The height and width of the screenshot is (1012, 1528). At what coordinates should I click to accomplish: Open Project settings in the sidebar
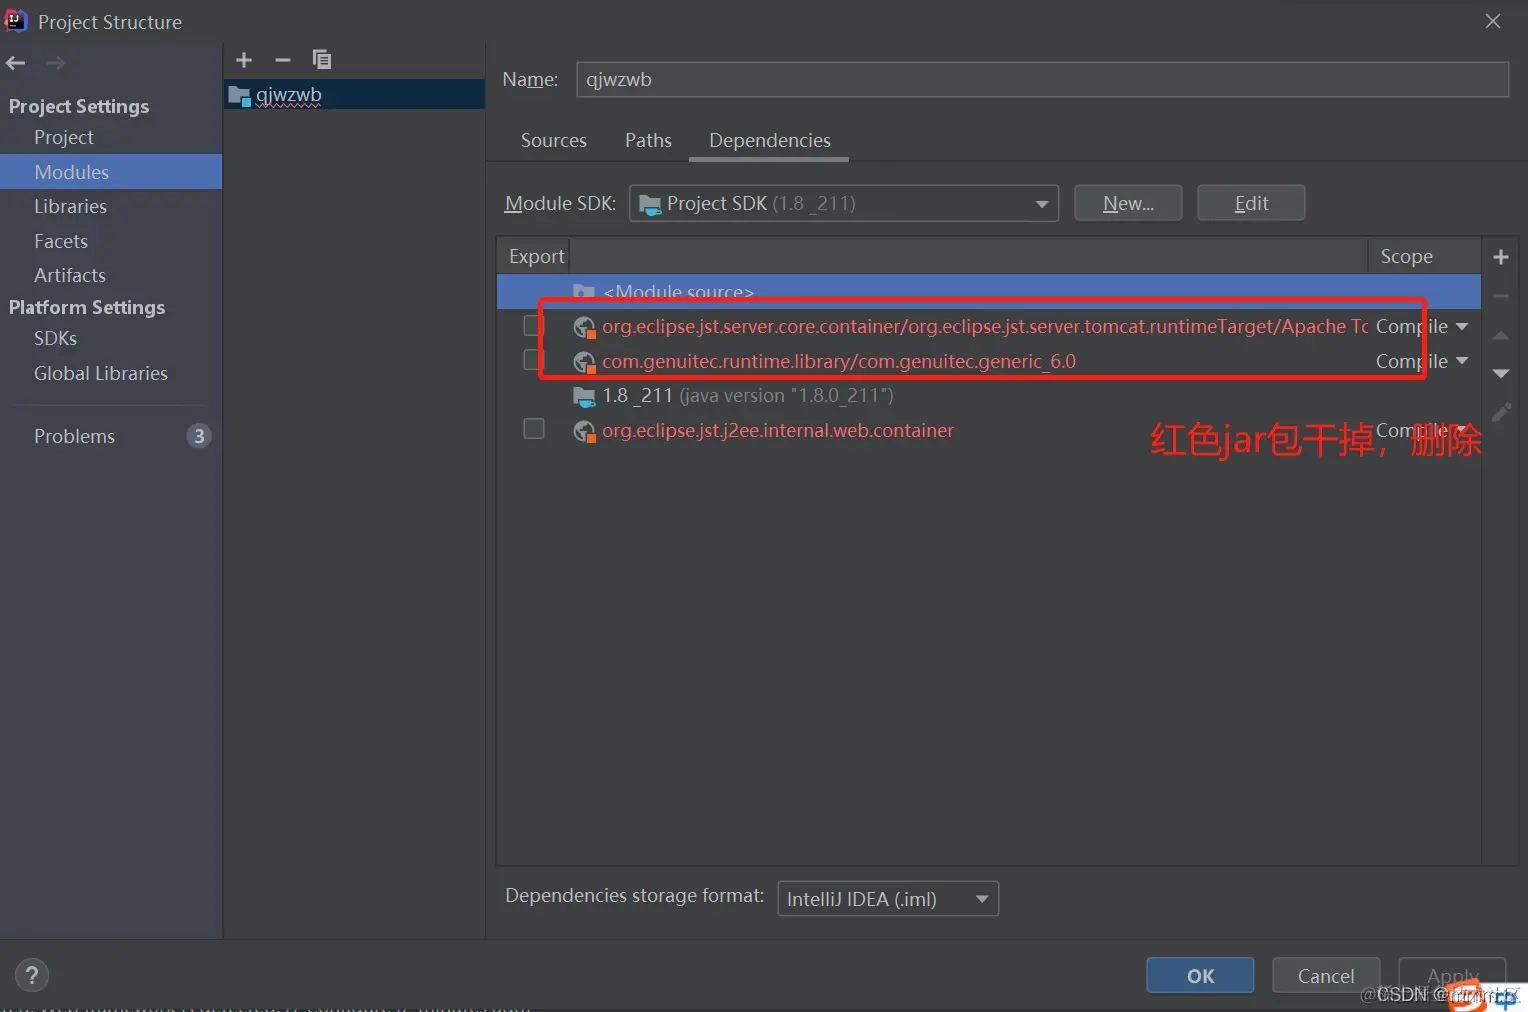(64, 137)
